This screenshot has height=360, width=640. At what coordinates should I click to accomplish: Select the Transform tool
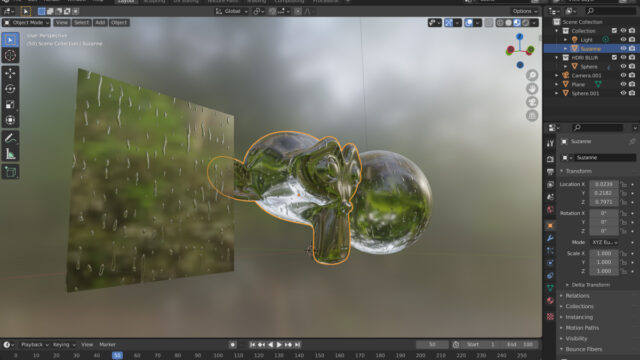tap(10, 120)
